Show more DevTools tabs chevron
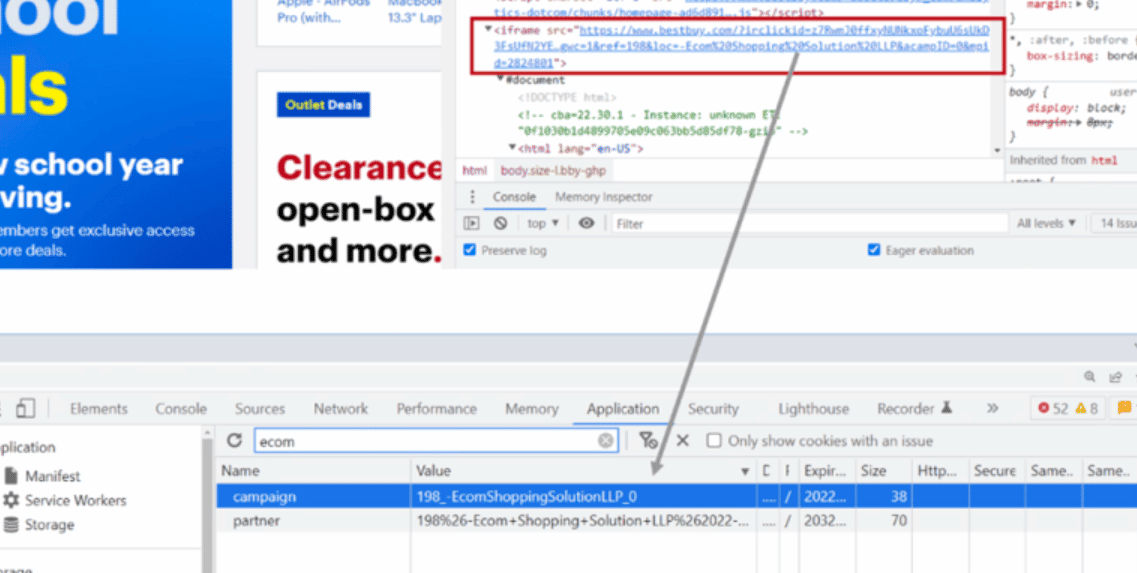Viewport: 1137px width, 573px height. (x=992, y=408)
